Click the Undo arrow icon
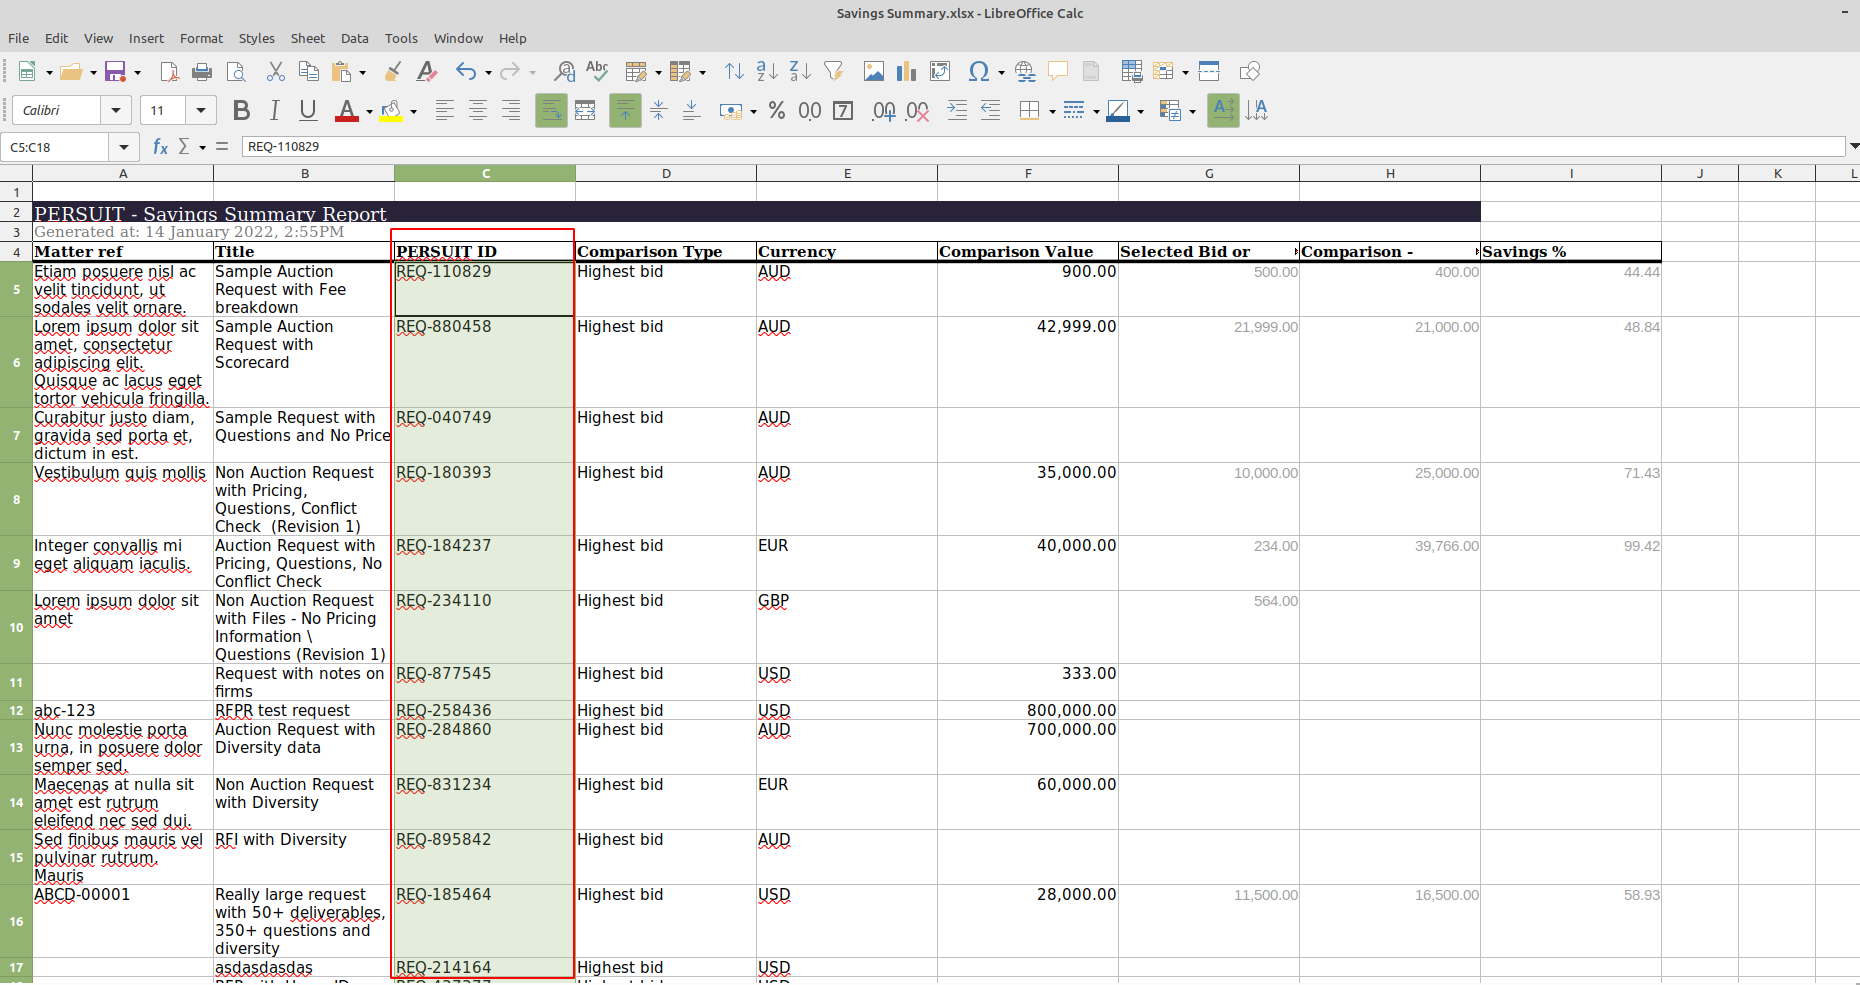Image resolution: width=1860 pixels, height=985 pixels. pyautogui.click(x=466, y=72)
